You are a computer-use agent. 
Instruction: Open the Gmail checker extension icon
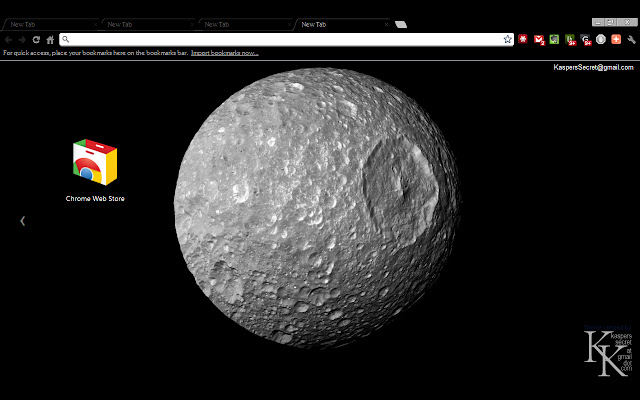coord(539,40)
